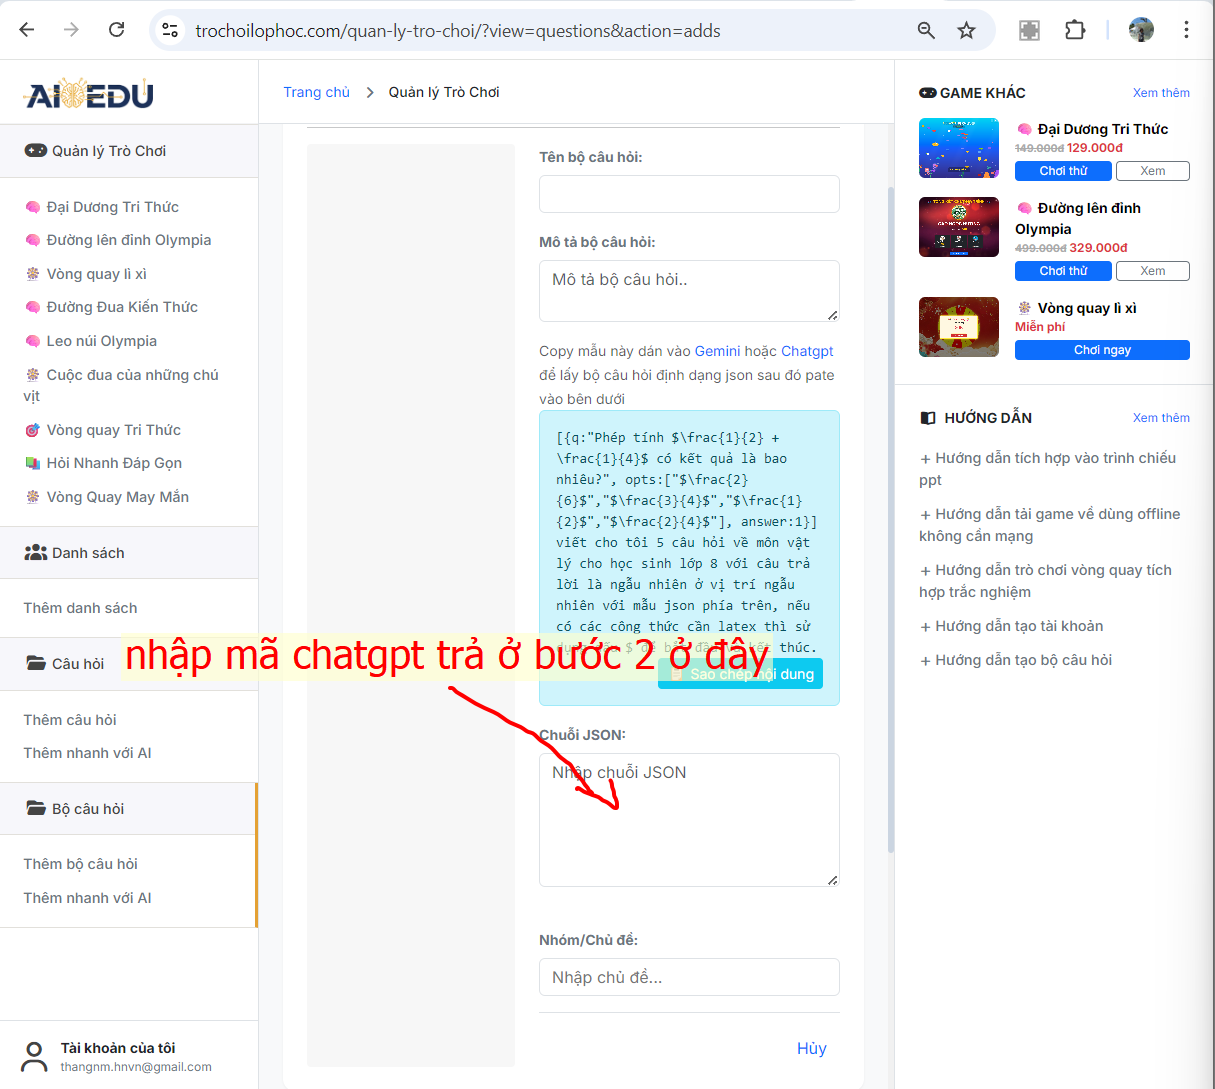The height and width of the screenshot is (1089, 1215).
Task: Select Vòng Quay May Mắn from sidebar
Action: [112, 496]
